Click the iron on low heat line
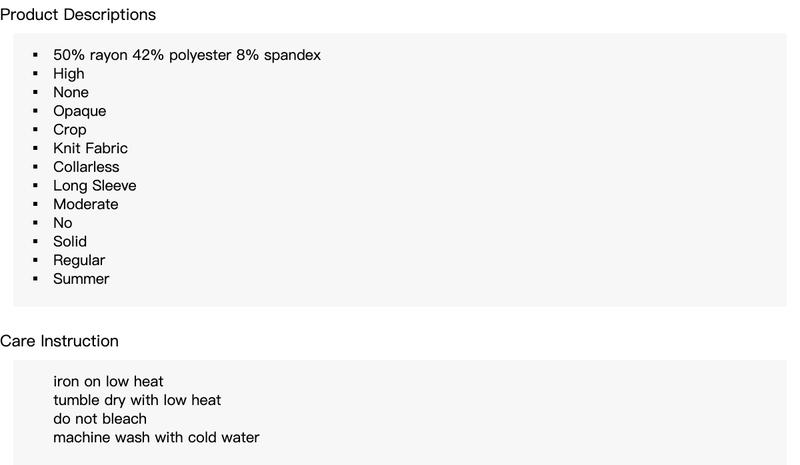The width and height of the screenshot is (800, 465). point(108,381)
